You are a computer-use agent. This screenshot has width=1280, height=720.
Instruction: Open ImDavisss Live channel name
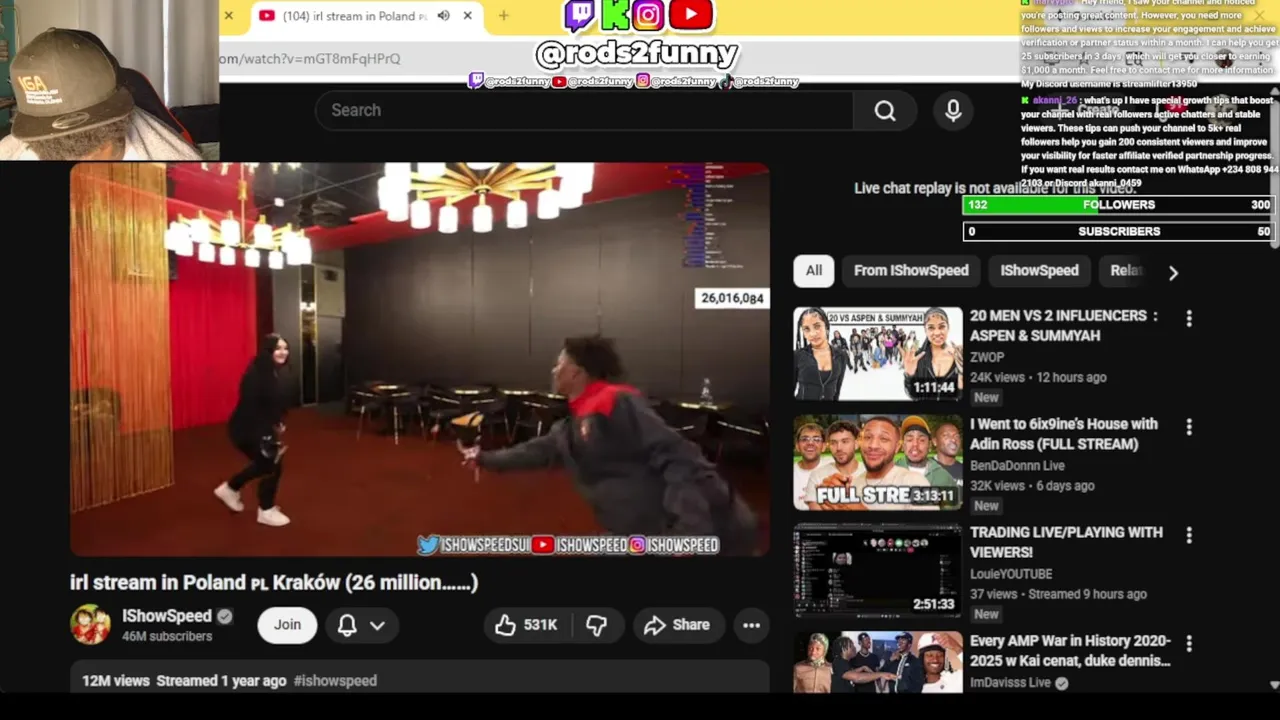1010,683
